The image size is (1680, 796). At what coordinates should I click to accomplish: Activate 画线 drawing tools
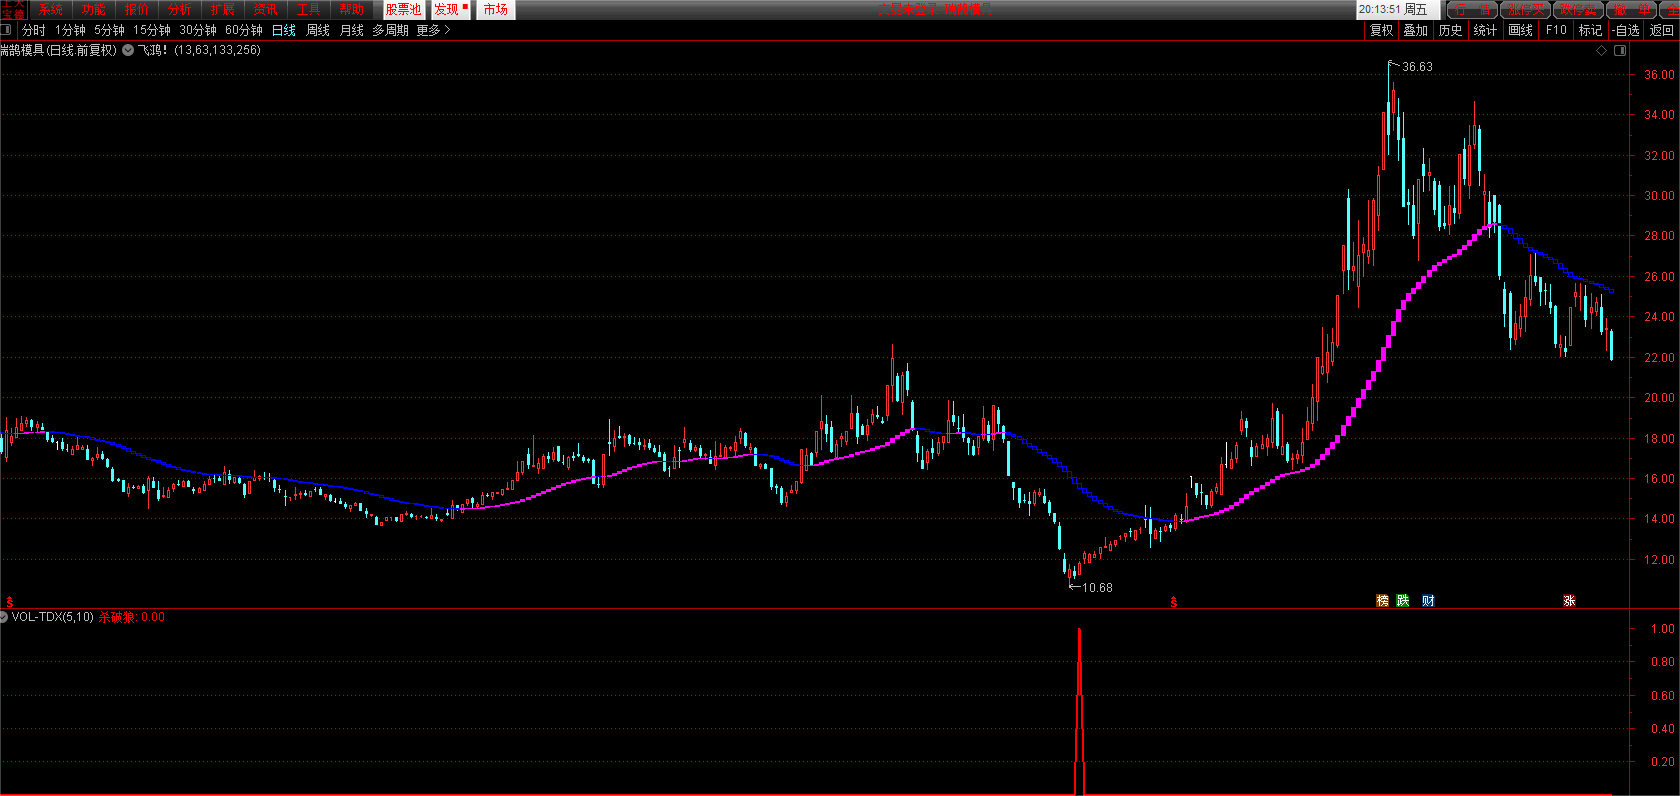1520,30
